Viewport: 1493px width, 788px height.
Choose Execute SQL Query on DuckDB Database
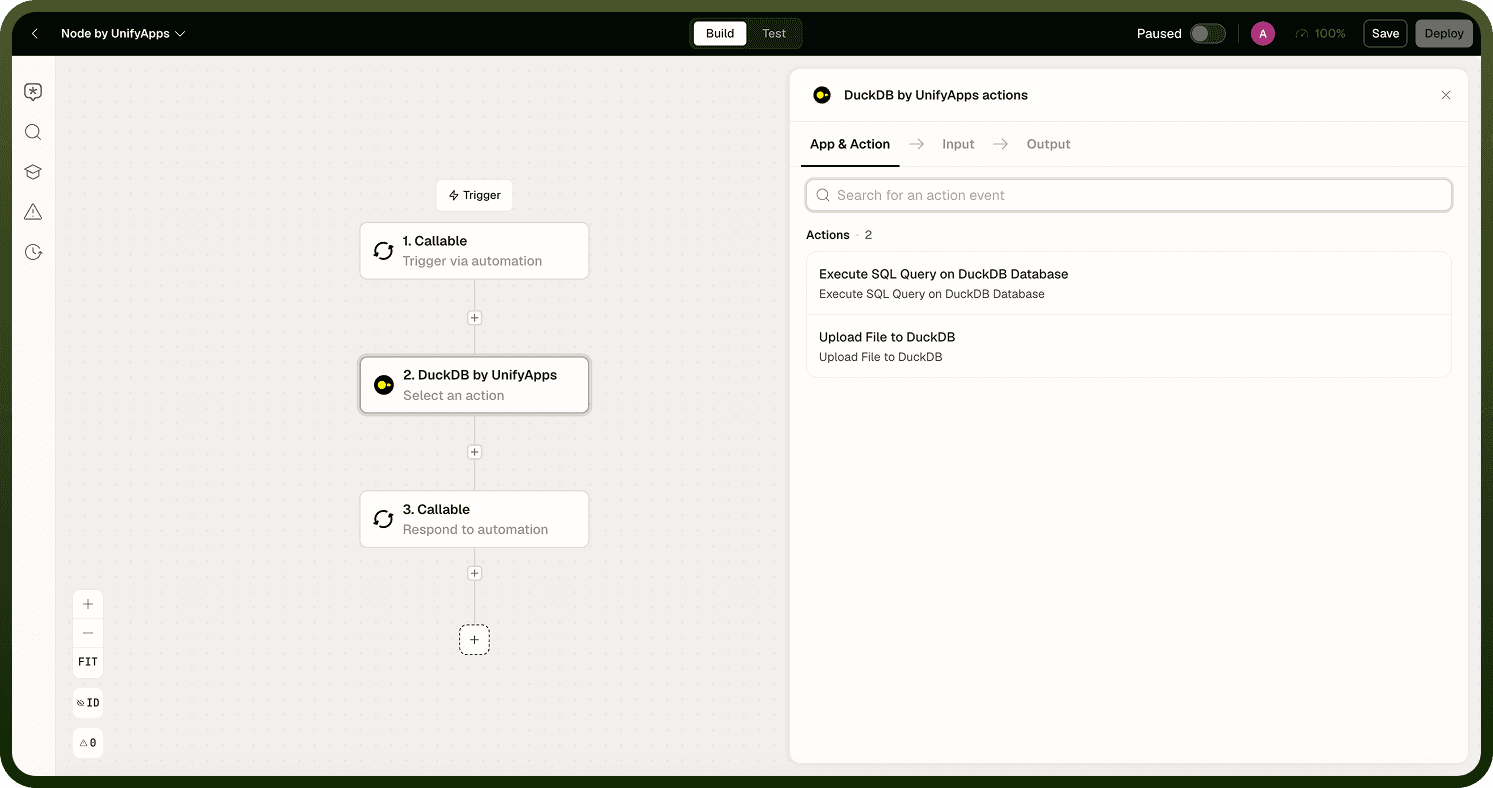(x=1129, y=283)
